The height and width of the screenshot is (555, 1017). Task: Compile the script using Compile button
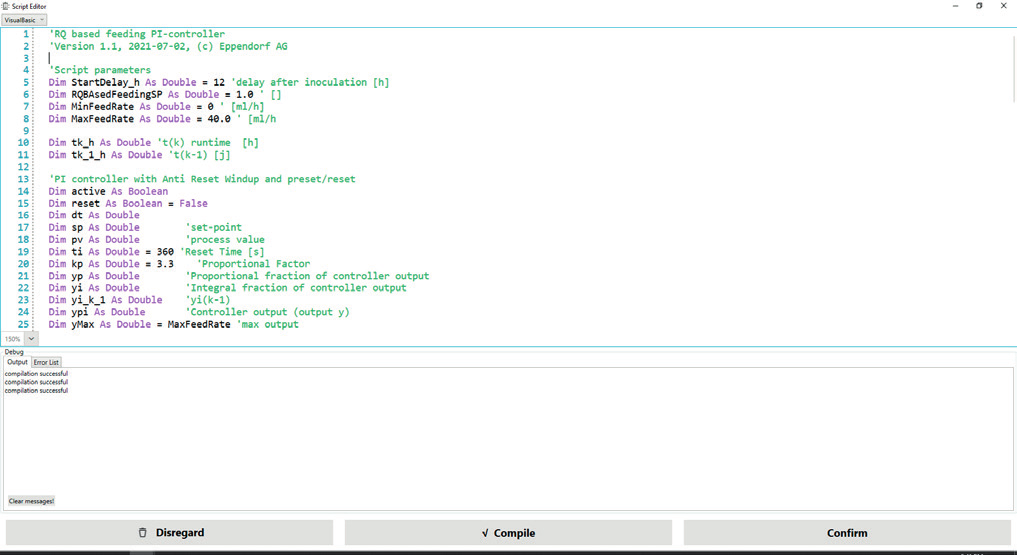pyautogui.click(x=508, y=532)
